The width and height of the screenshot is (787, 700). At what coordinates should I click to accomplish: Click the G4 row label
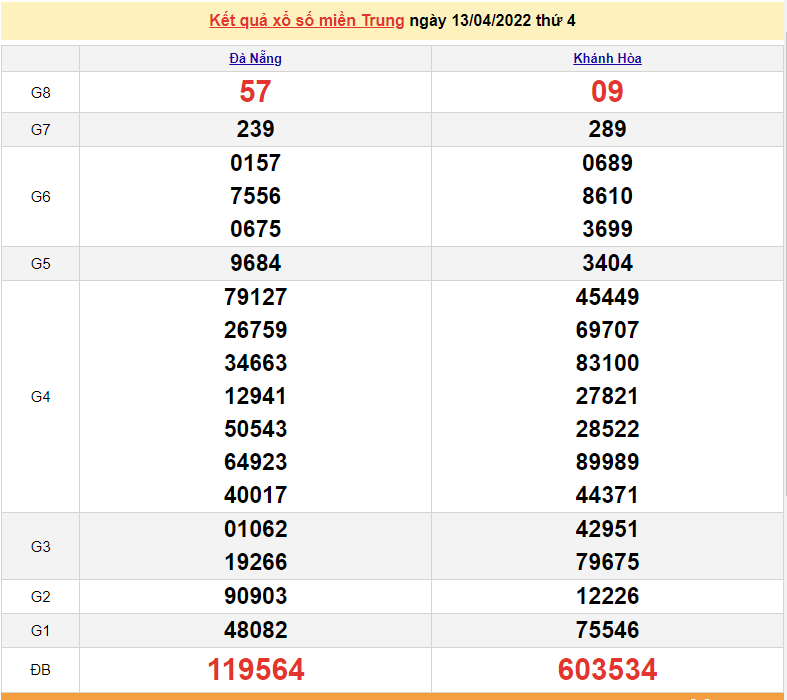pyautogui.click(x=40, y=396)
